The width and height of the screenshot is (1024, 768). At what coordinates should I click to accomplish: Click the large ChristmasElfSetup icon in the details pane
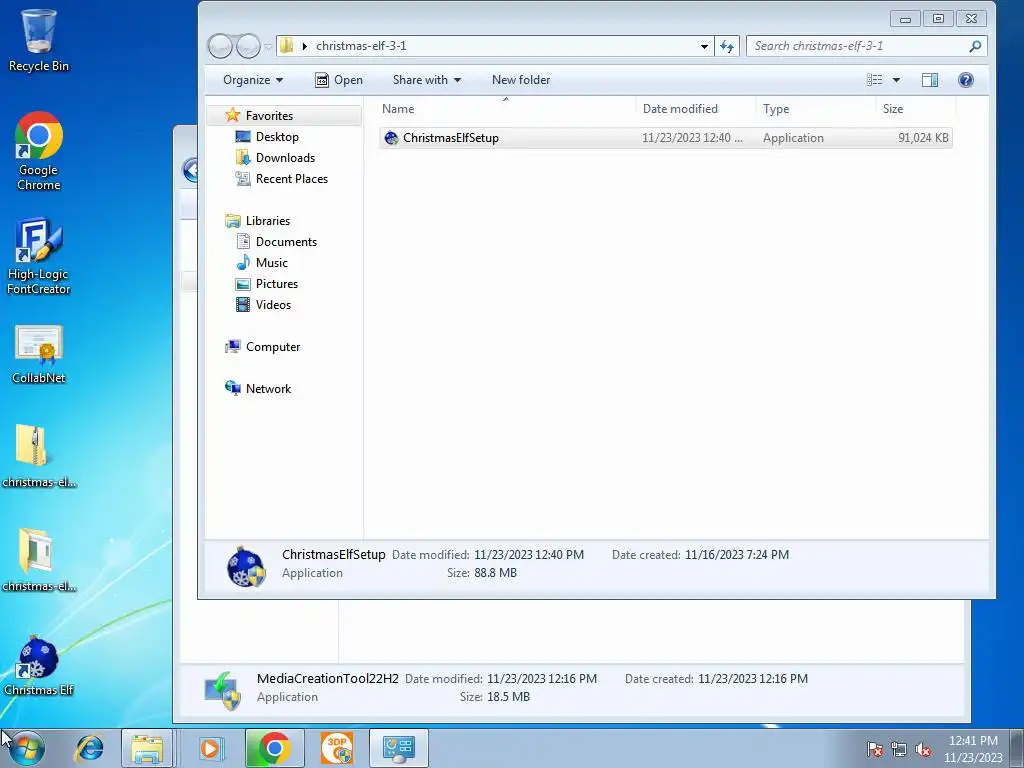click(246, 566)
